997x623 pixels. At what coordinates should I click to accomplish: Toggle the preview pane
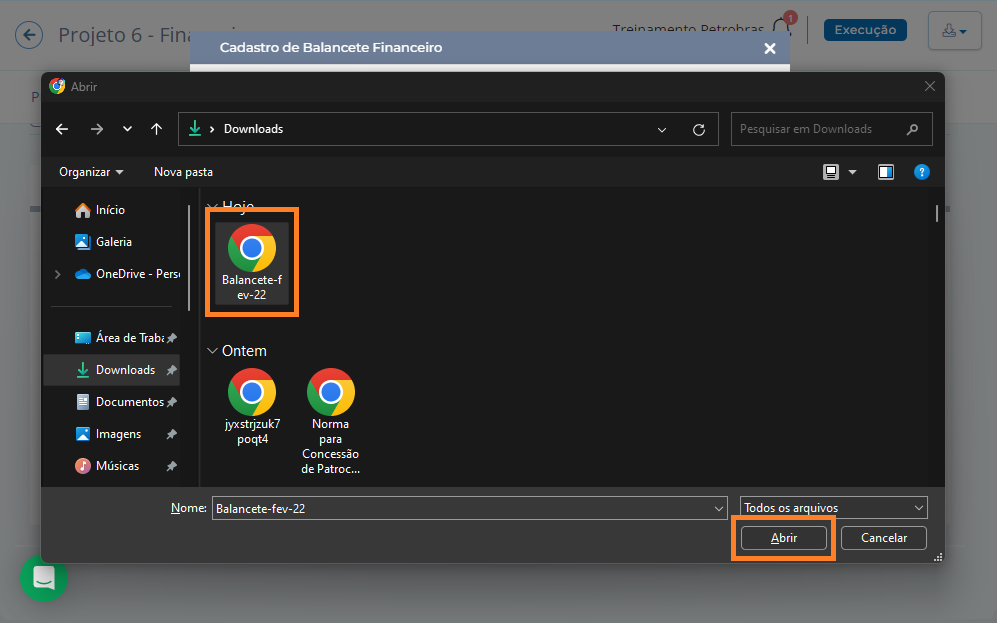point(886,172)
